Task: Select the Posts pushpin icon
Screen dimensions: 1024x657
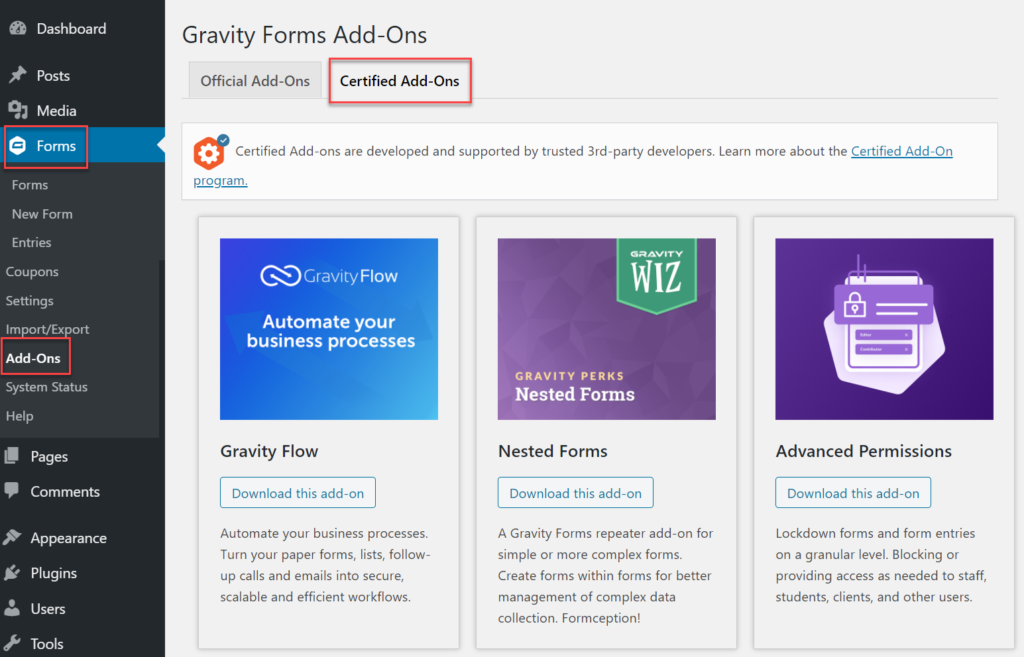Action: pyautogui.click(x=17, y=74)
